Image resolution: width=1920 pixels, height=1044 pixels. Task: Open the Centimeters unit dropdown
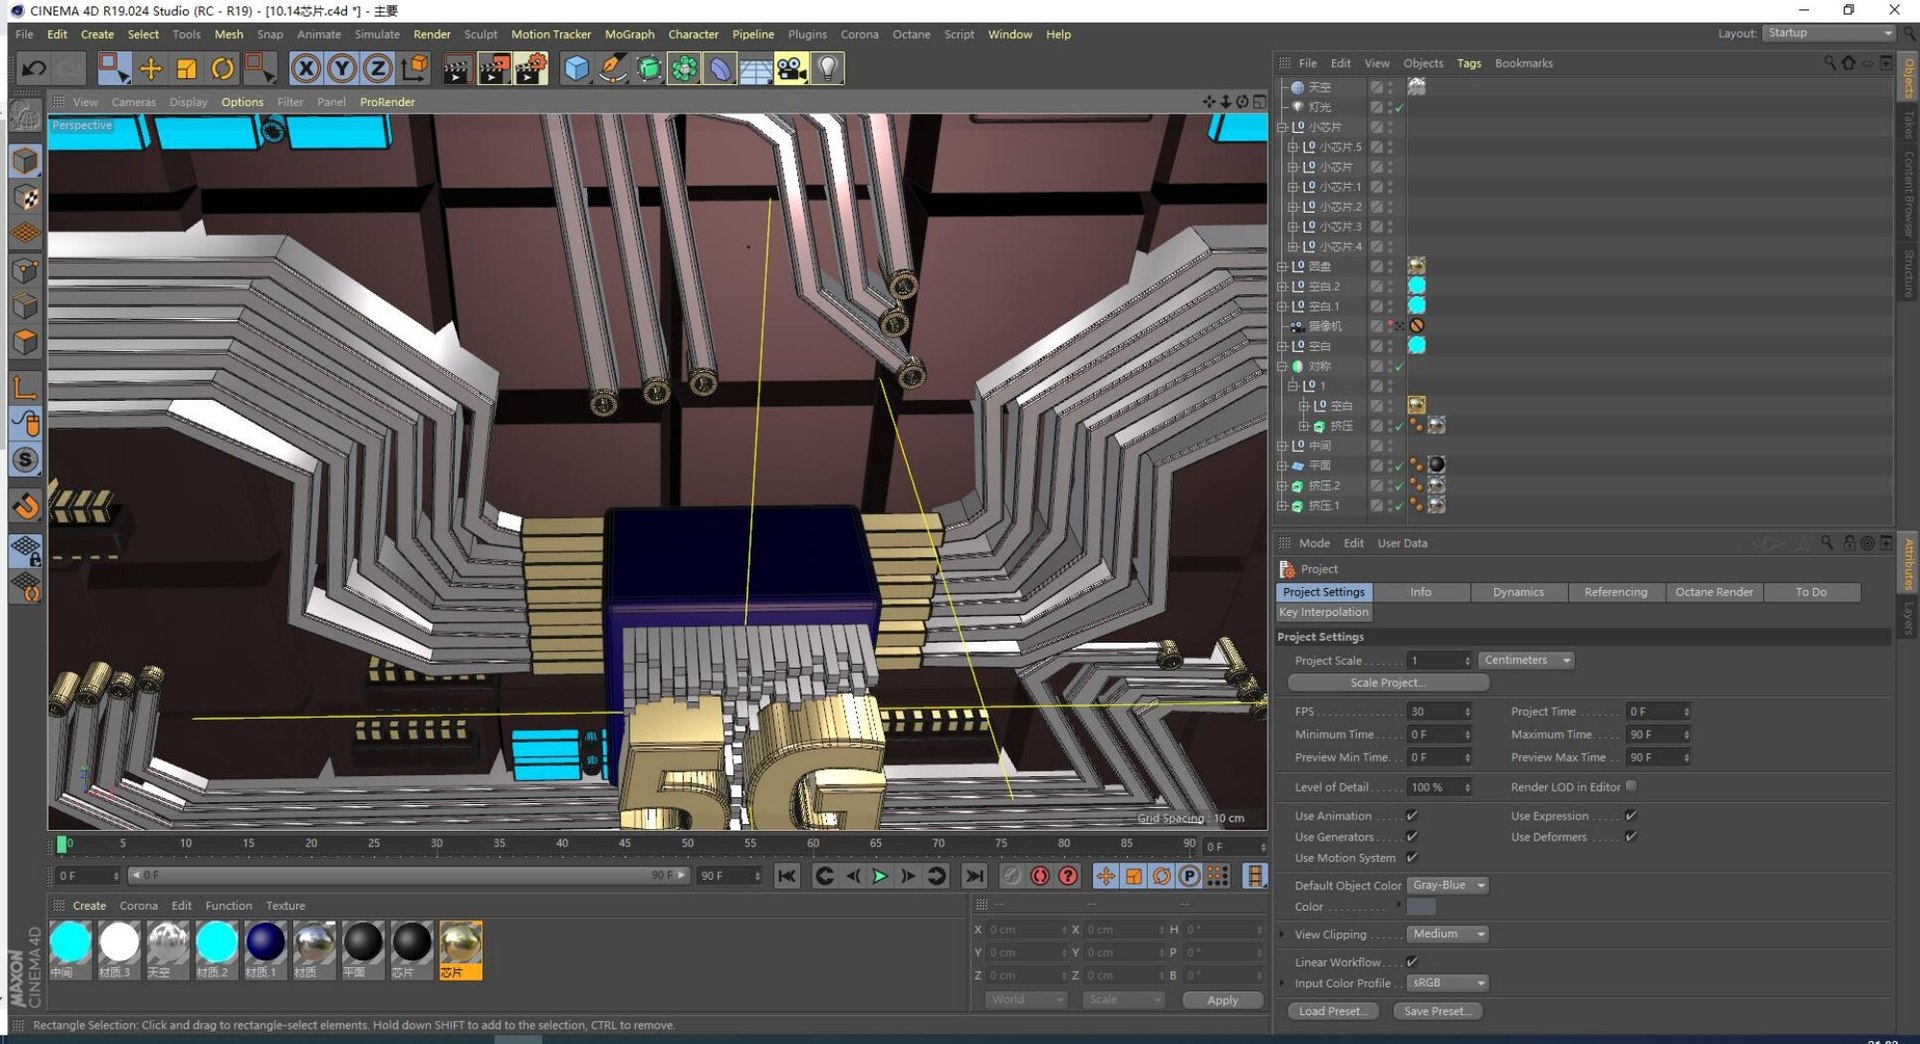[x=1526, y=660]
